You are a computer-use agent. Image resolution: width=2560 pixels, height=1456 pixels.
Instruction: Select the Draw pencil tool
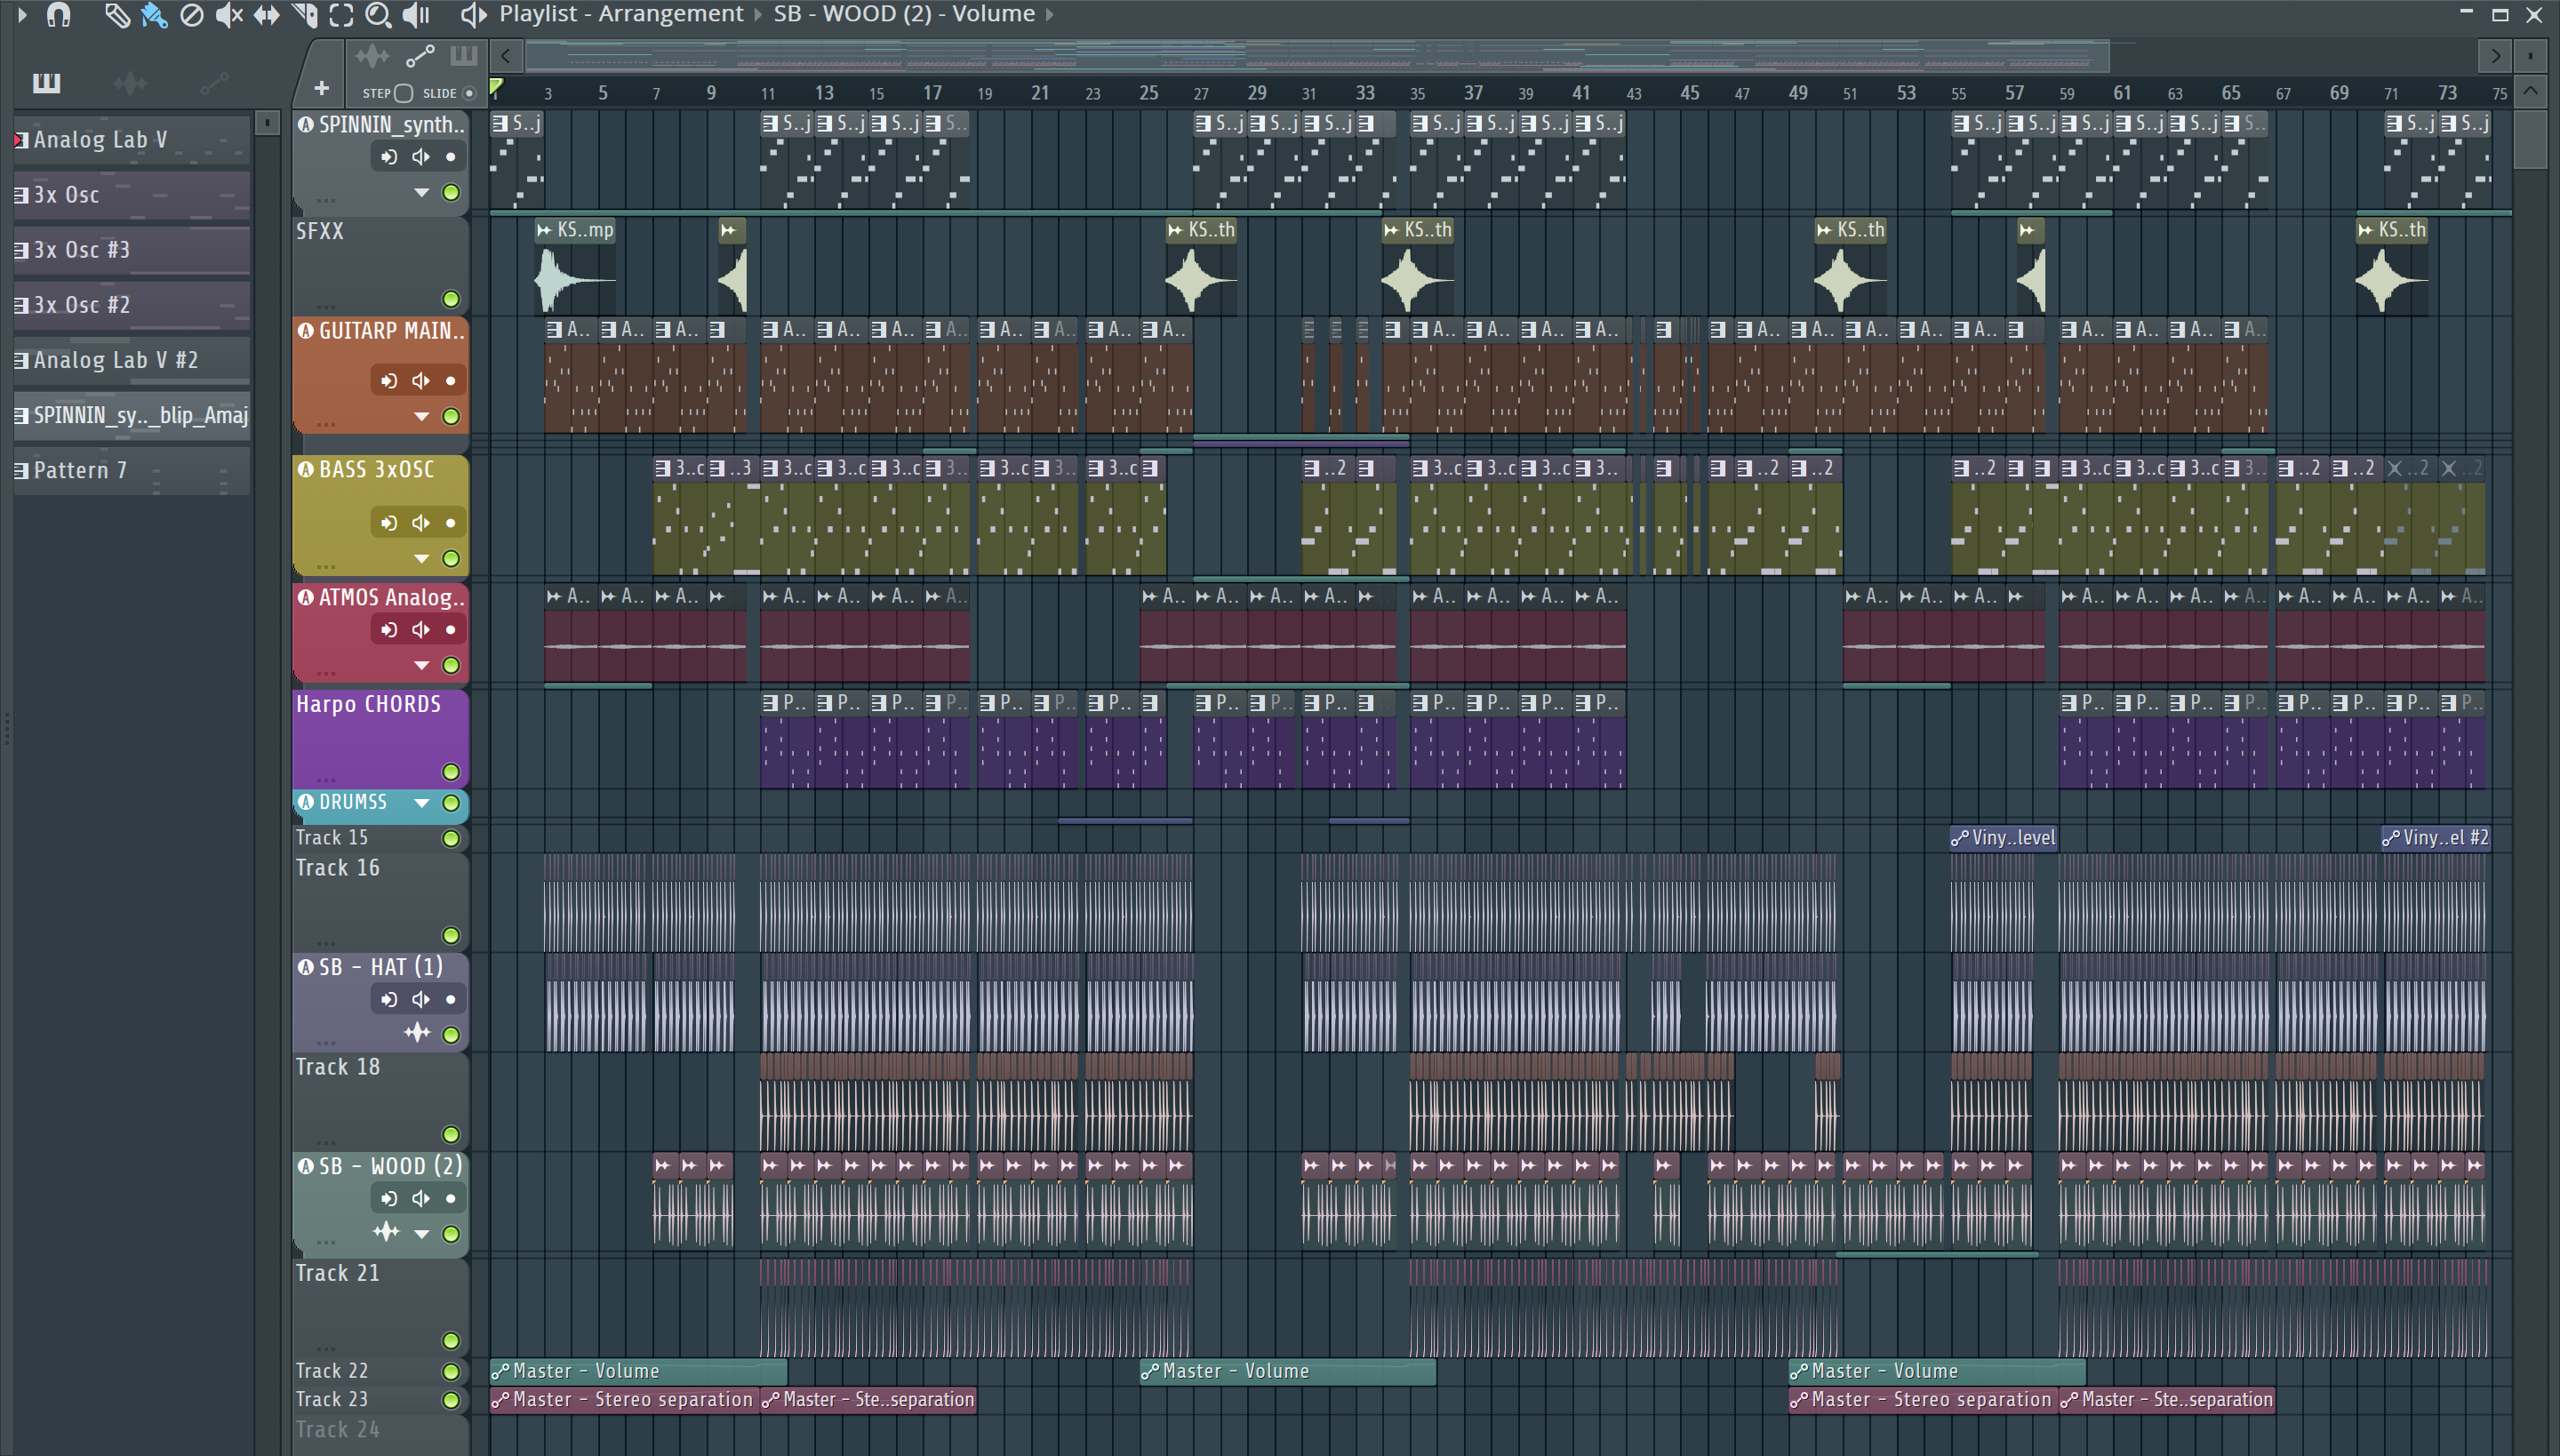tap(117, 15)
